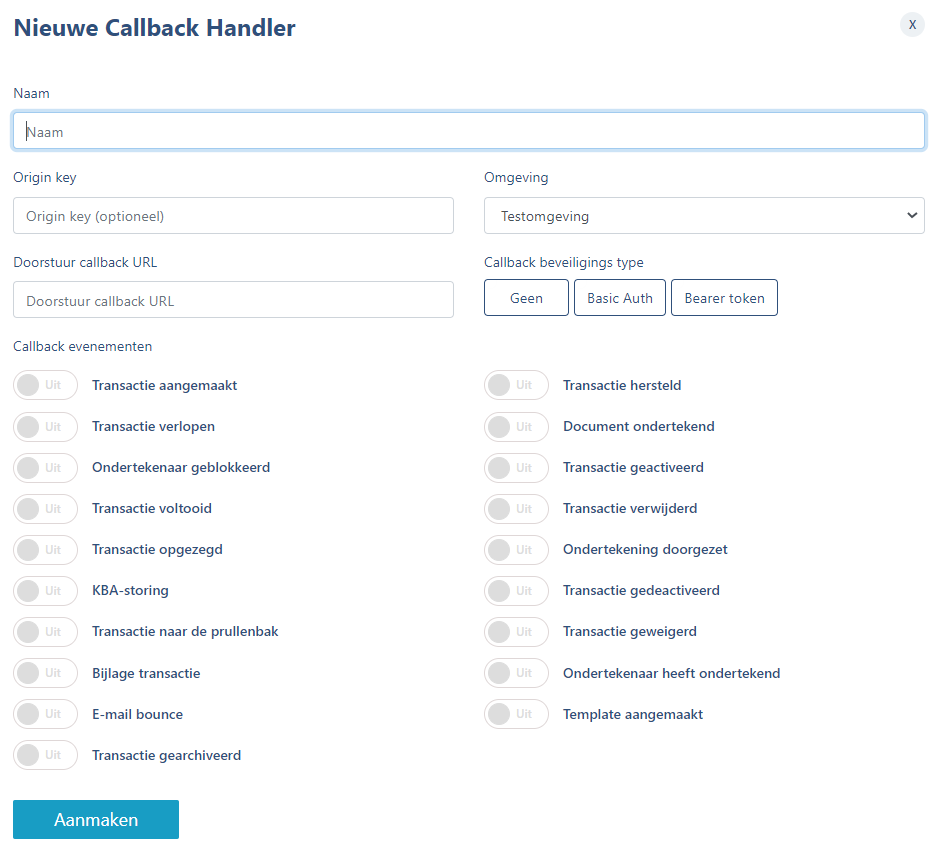Enable Ondertekening doorgezet event
The width and height of the screenshot is (935, 852).
(516, 550)
